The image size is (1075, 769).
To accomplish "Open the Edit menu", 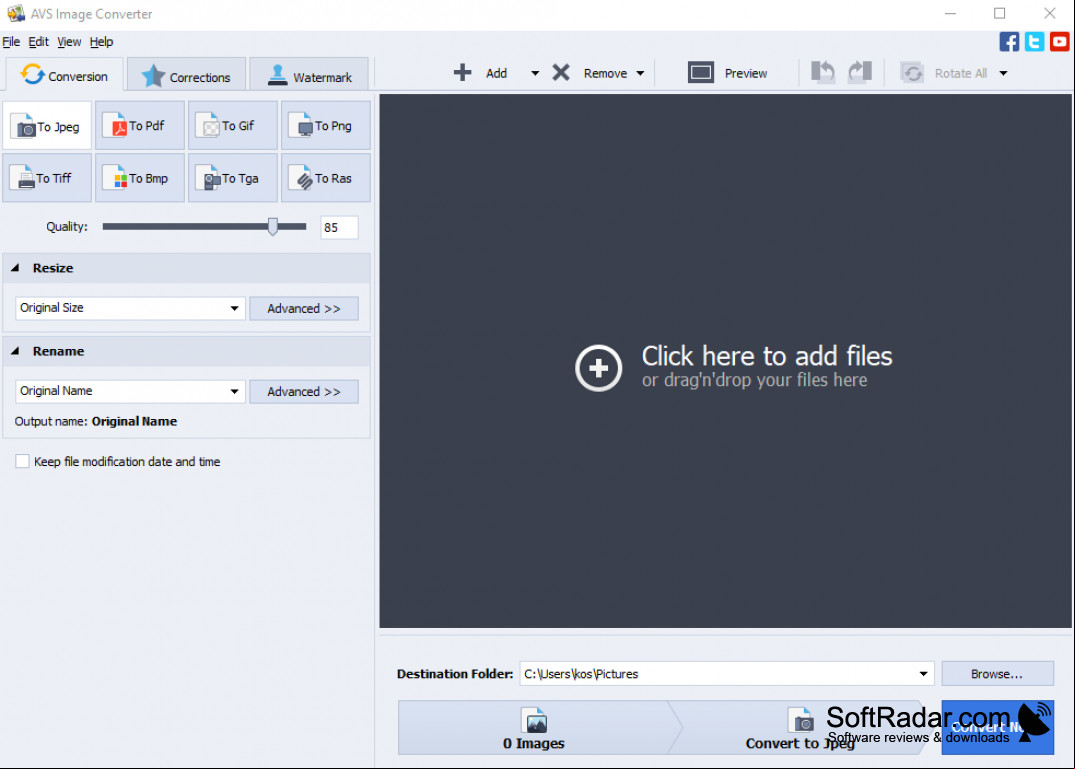I will point(38,42).
